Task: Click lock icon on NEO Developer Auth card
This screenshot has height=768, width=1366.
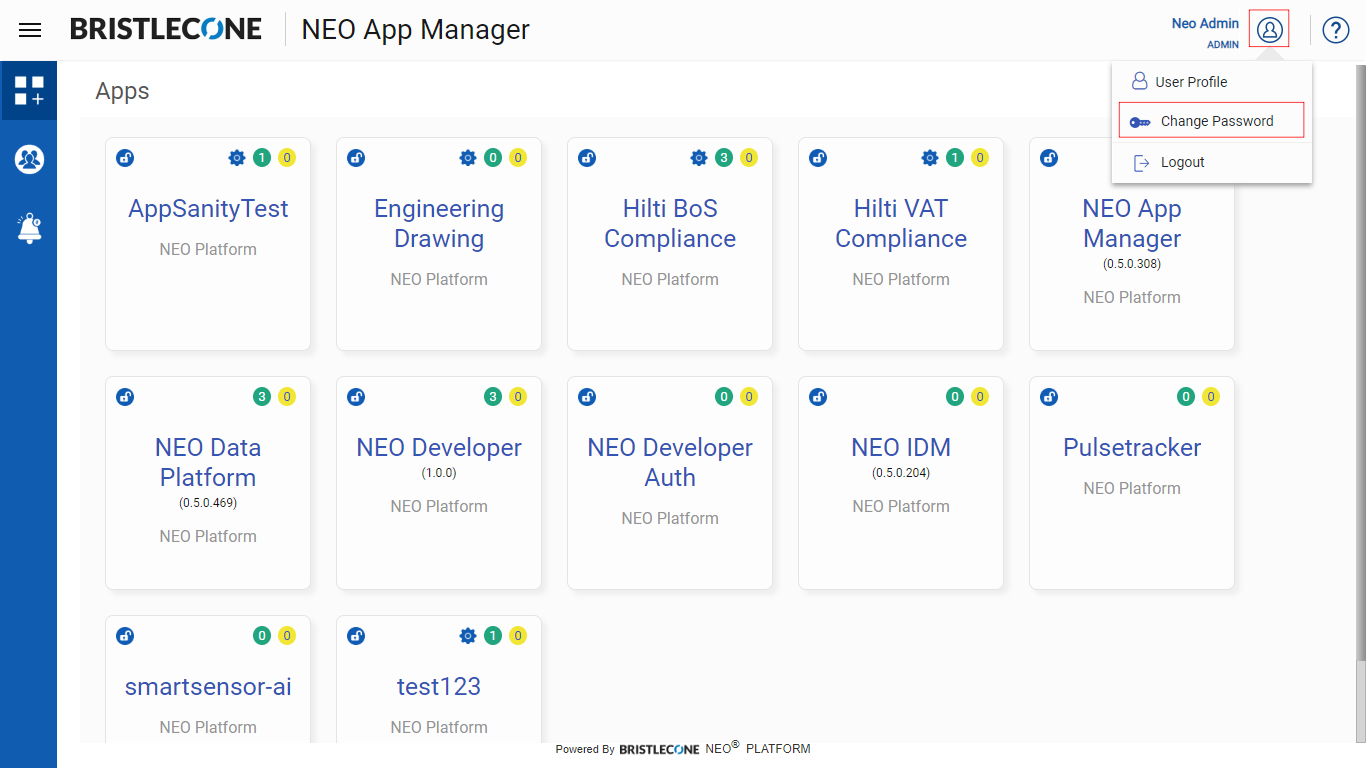Action: 587,397
